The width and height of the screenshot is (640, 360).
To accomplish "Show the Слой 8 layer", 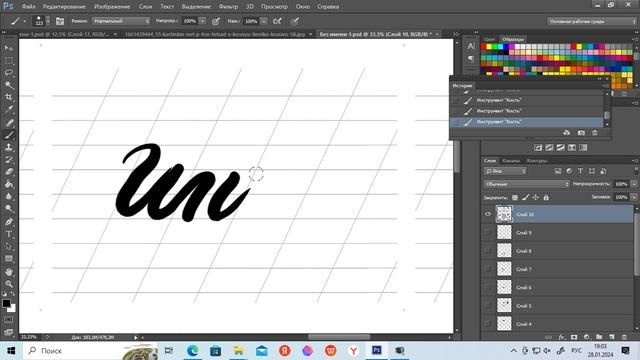I will click(x=487, y=251).
